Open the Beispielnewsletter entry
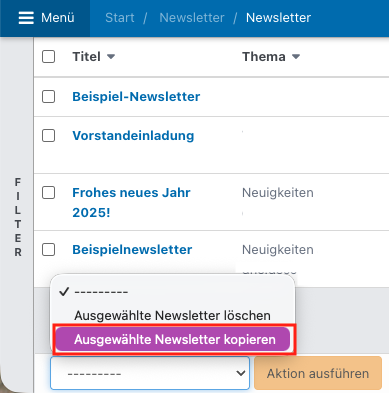The width and height of the screenshot is (389, 393). coord(132,250)
